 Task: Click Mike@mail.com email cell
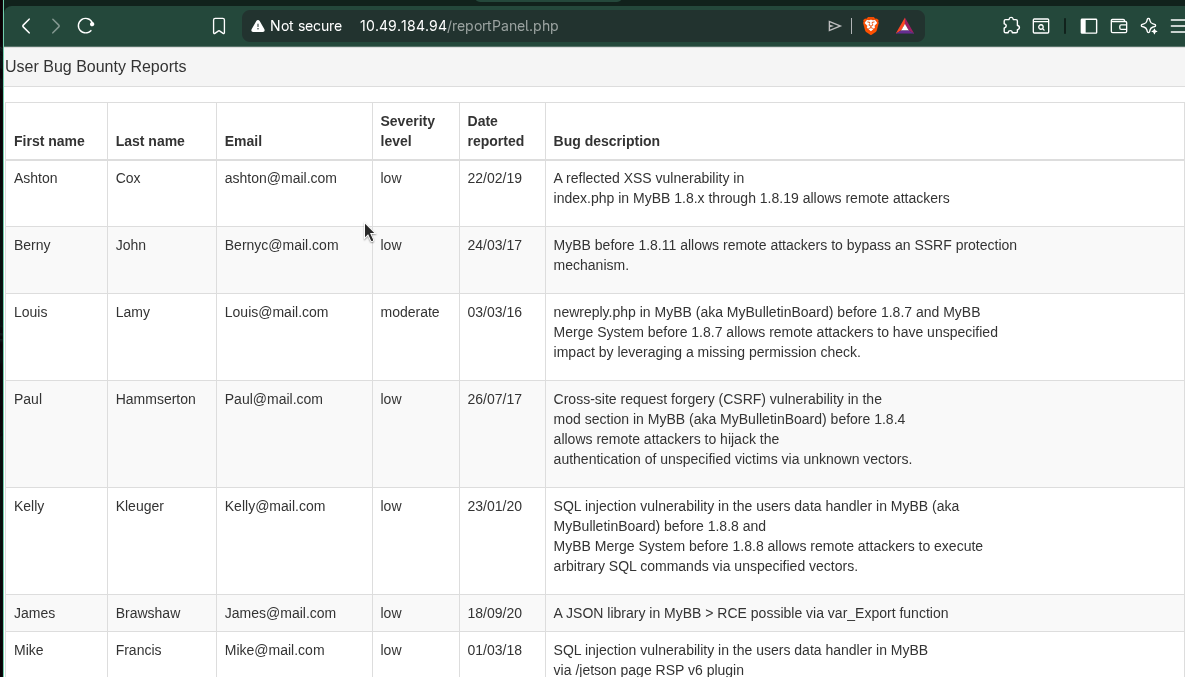[x=274, y=651]
